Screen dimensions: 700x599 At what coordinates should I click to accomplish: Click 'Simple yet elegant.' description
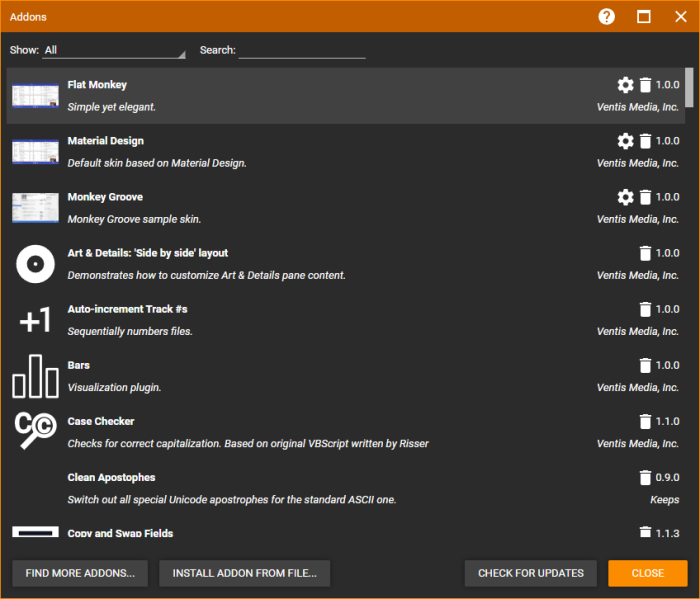click(x=112, y=107)
